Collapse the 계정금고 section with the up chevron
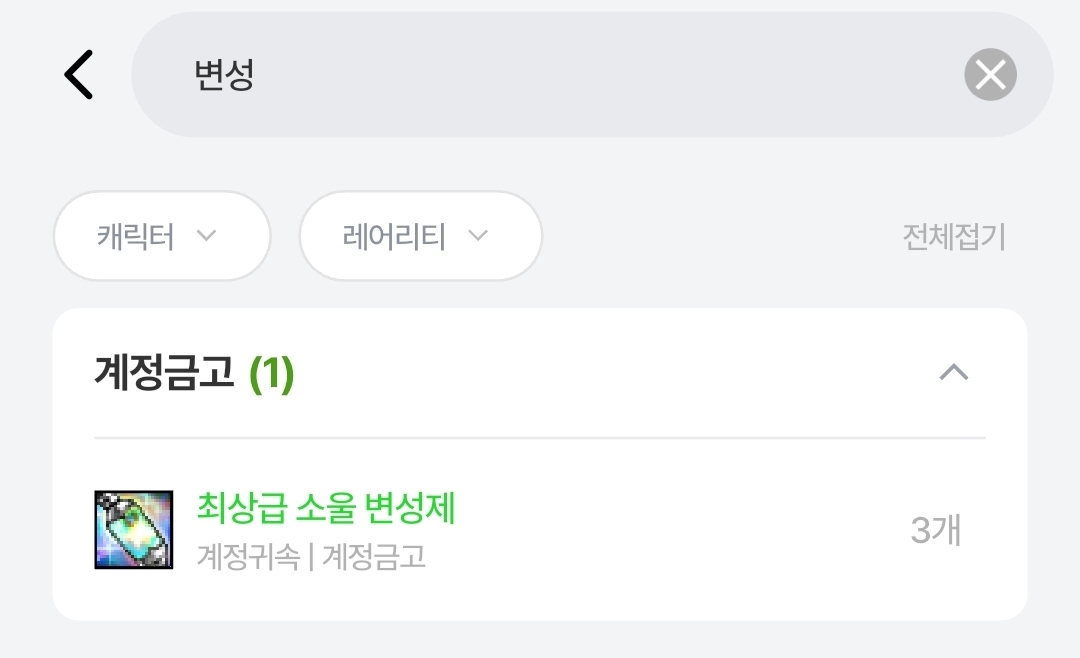The width and height of the screenshot is (1080, 658). tap(954, 373)
